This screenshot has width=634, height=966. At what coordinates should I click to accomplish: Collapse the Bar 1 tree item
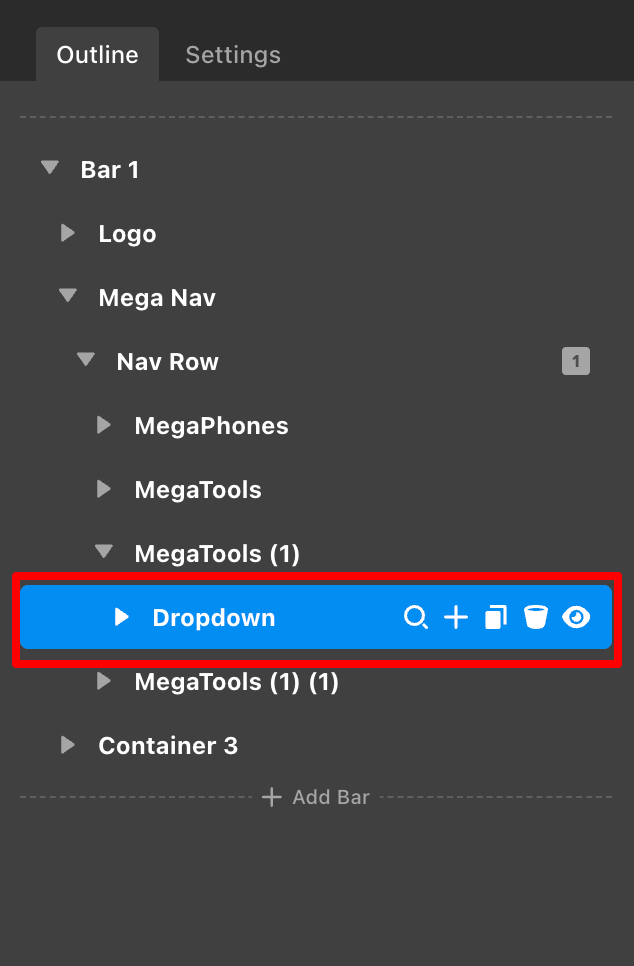[50, 169]
